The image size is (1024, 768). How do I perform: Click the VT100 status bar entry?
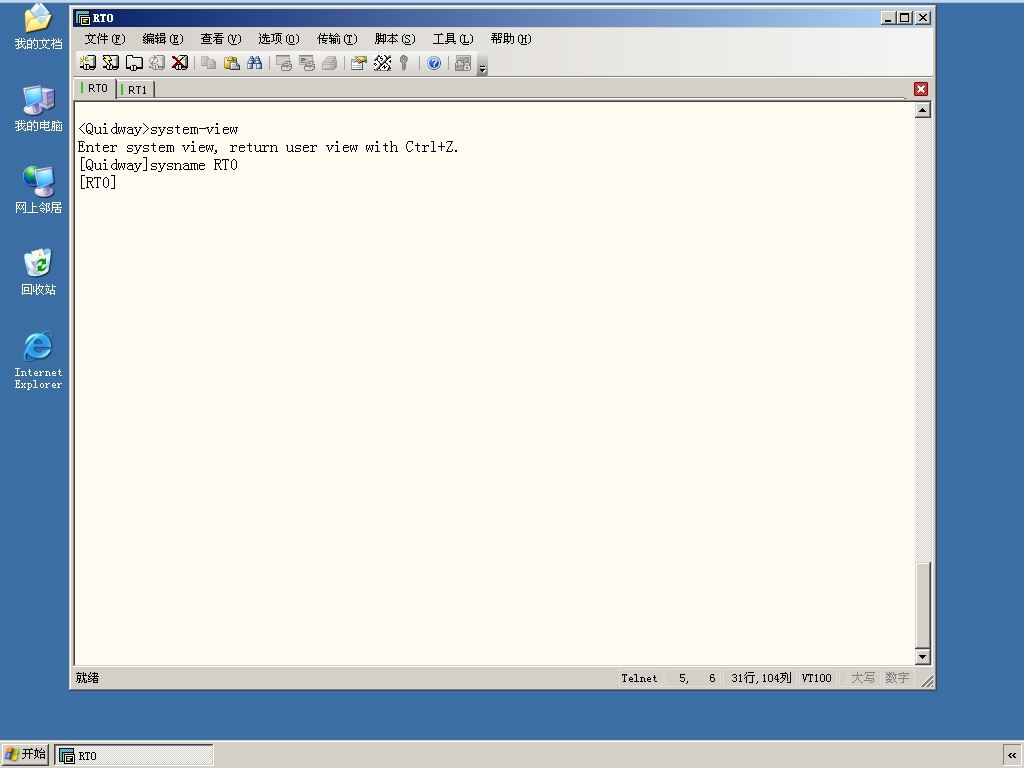pos(816,678)
